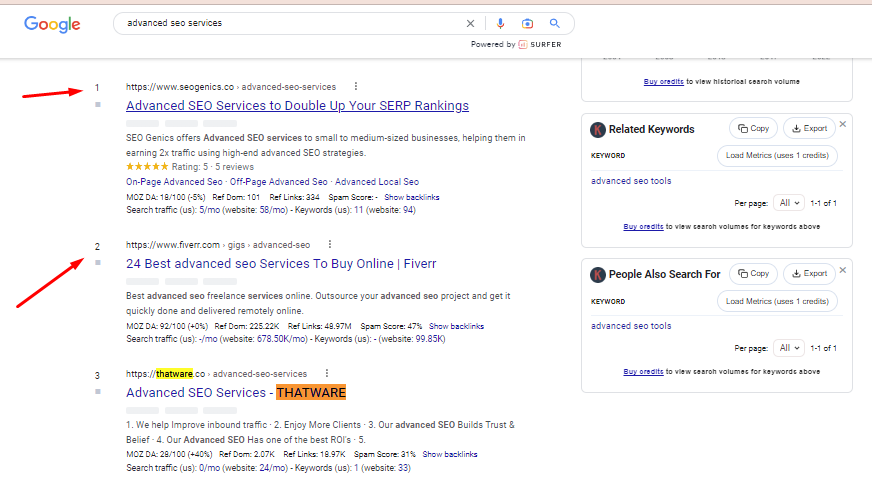Click website traffic 24/mo for thatware
This screenshot has height=485, width=872.
coord(272,468)
